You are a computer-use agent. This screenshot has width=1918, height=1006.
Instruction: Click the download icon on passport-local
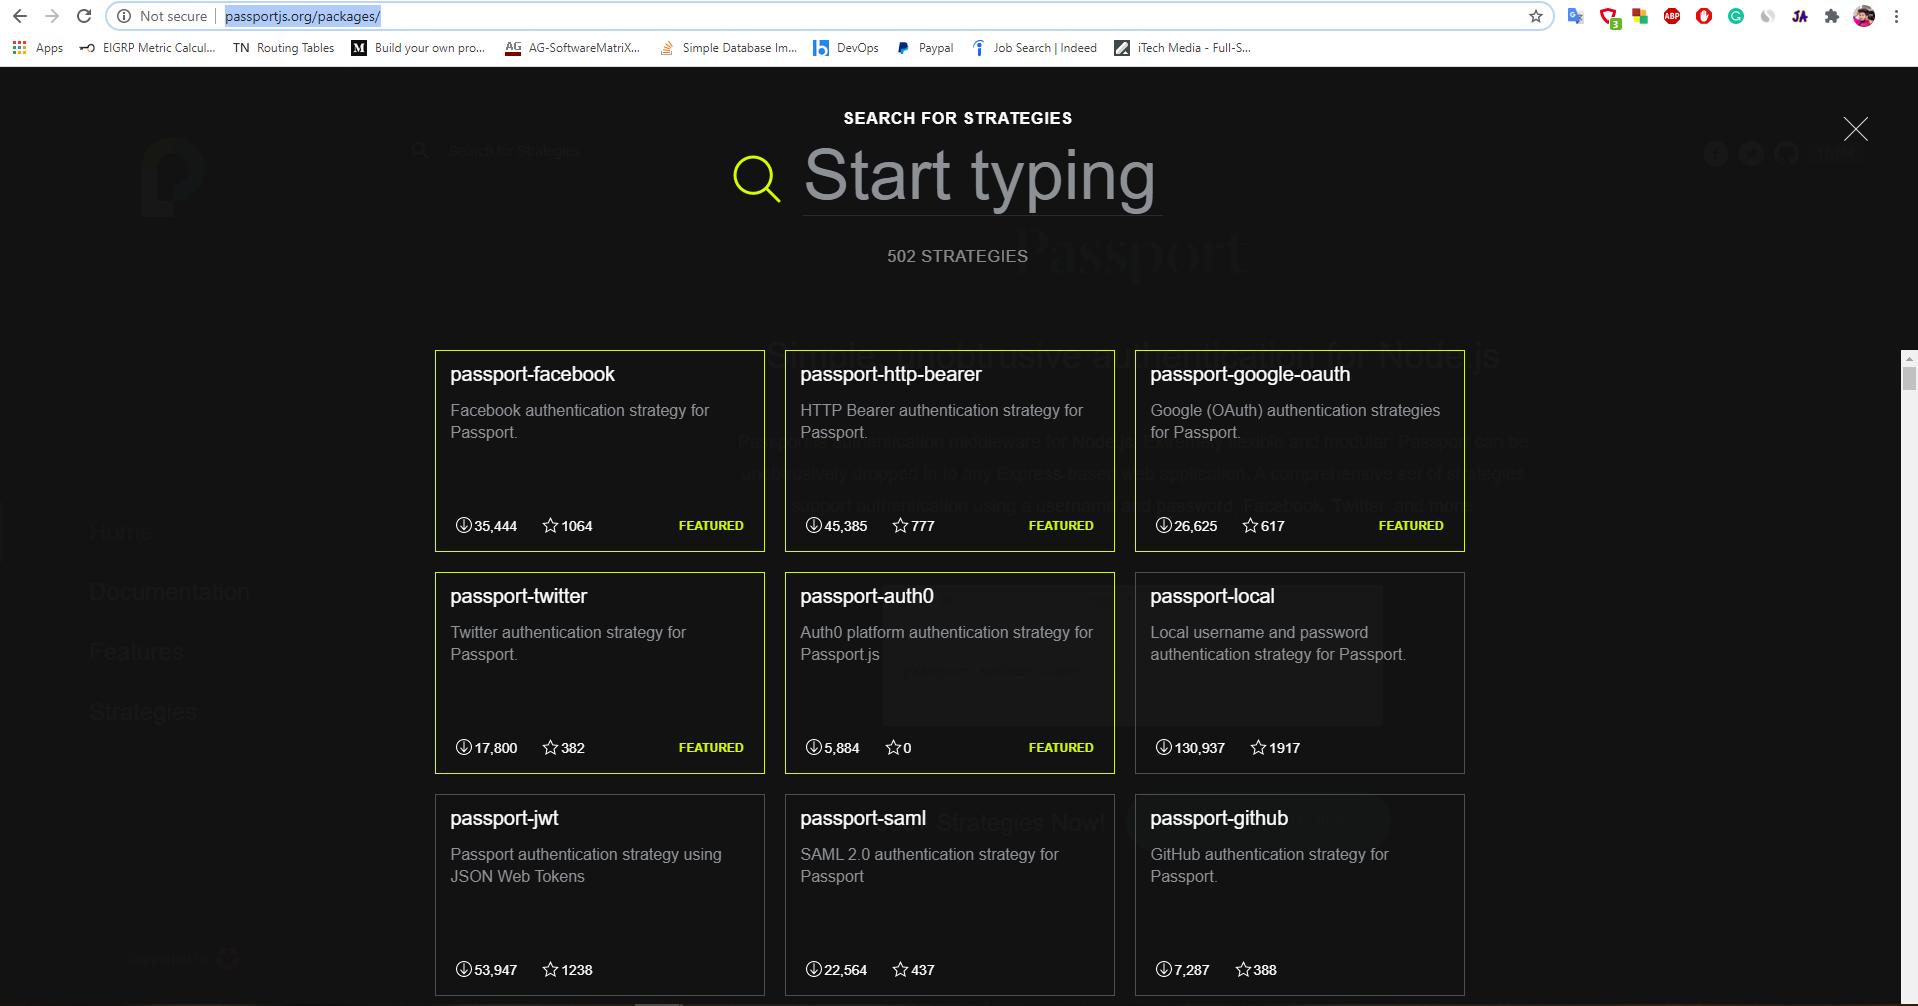pos(1163,747)
